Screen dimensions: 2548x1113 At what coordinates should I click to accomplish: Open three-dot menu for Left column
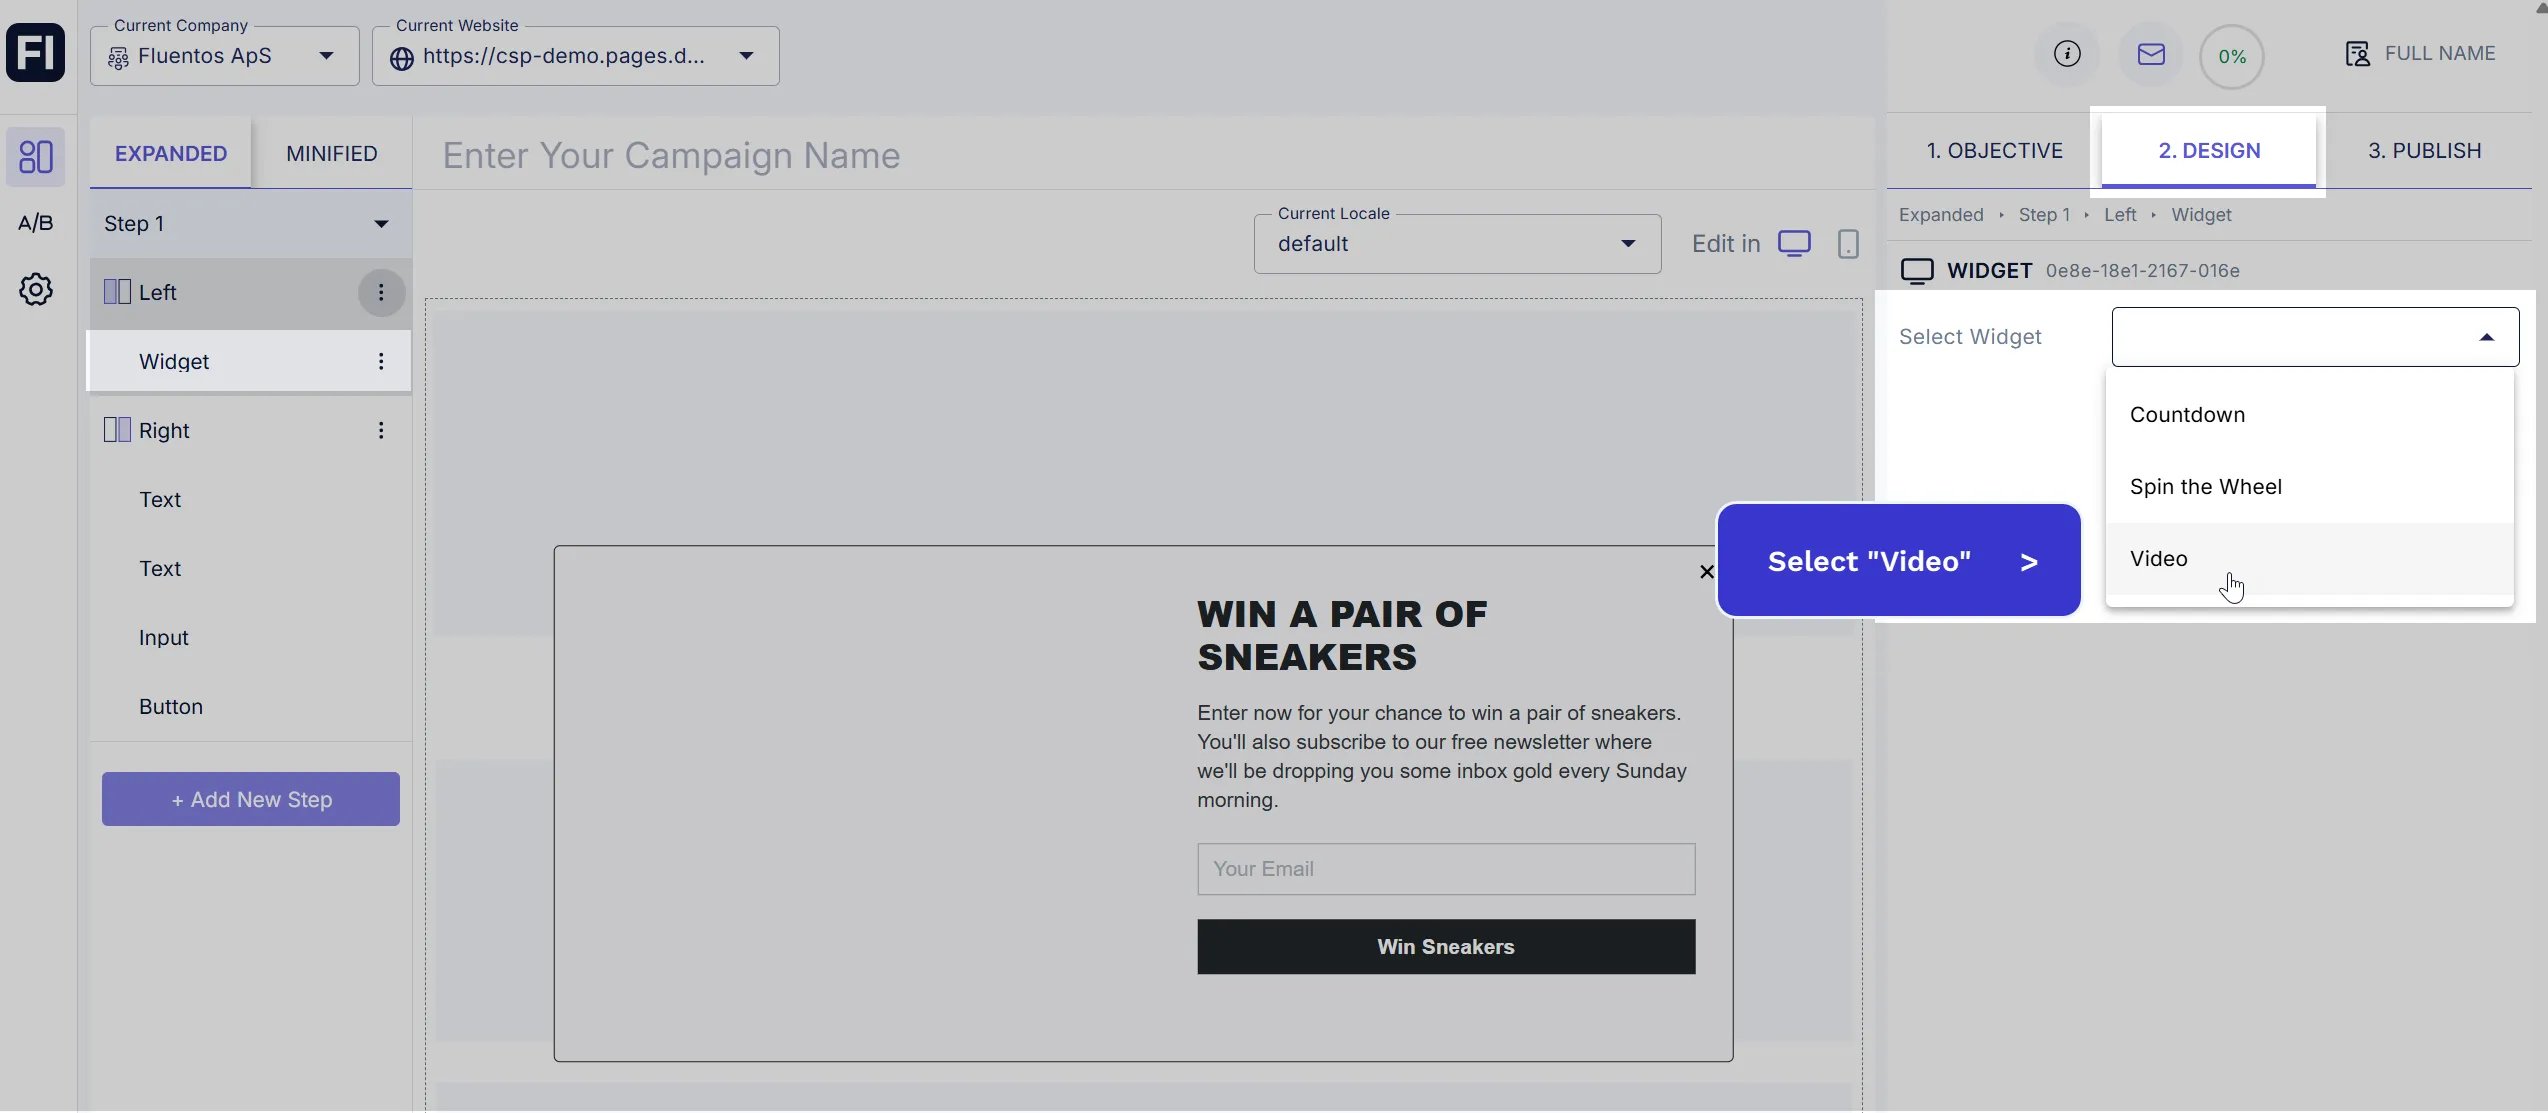381,293
